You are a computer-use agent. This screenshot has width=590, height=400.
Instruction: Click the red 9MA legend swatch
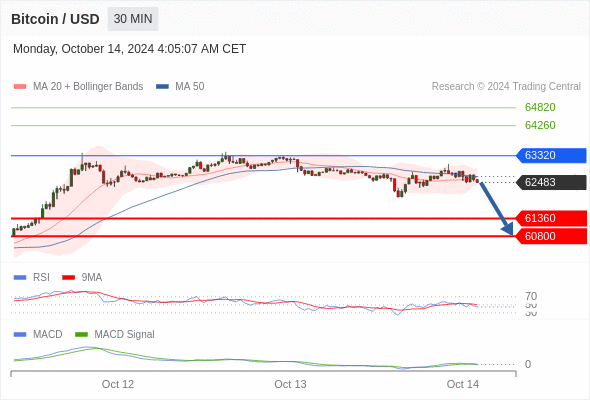pyautogui.click(x=68, y=278)
